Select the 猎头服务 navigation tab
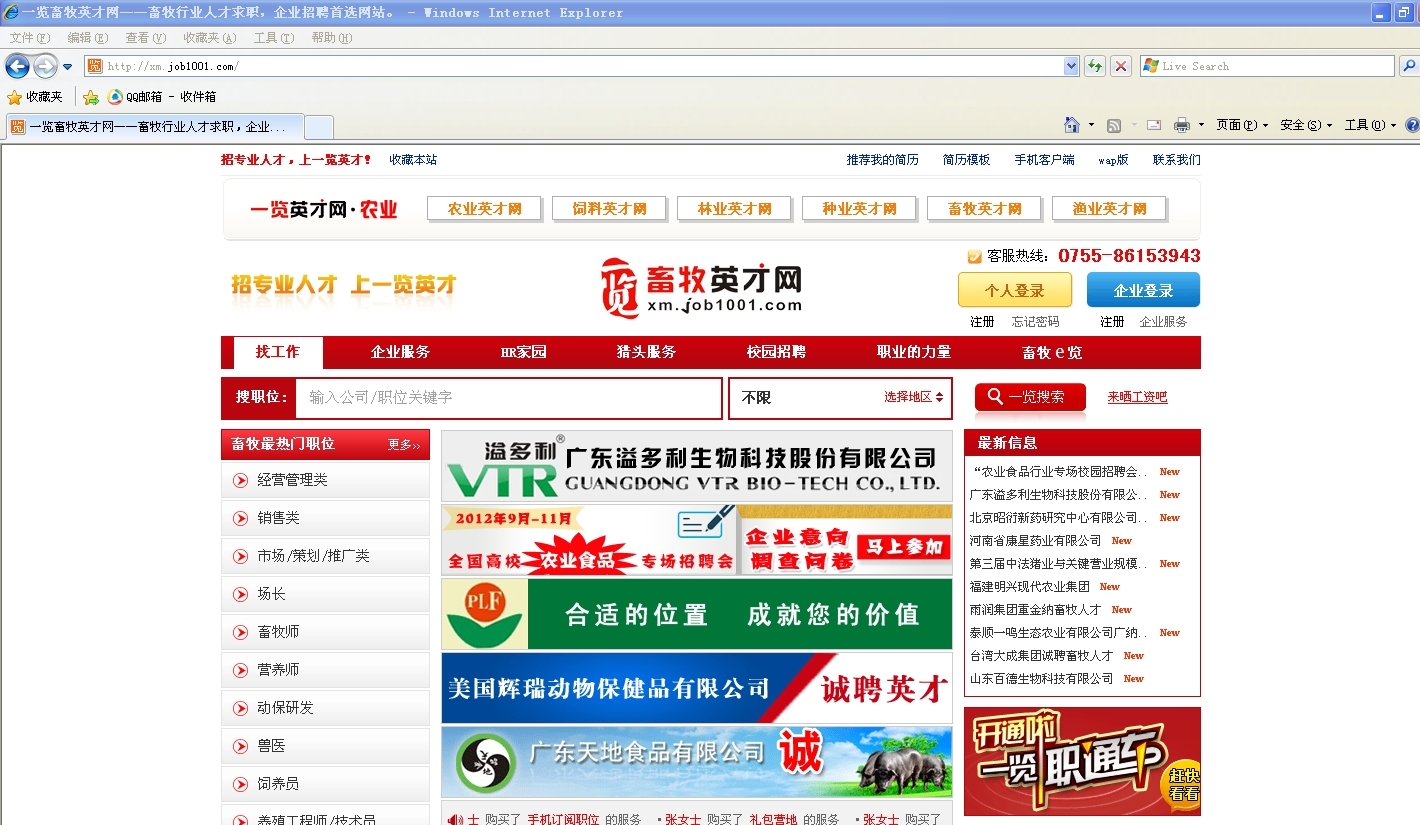The width and height of the screenshot is (1420, 825). click(x=646, y=352)
